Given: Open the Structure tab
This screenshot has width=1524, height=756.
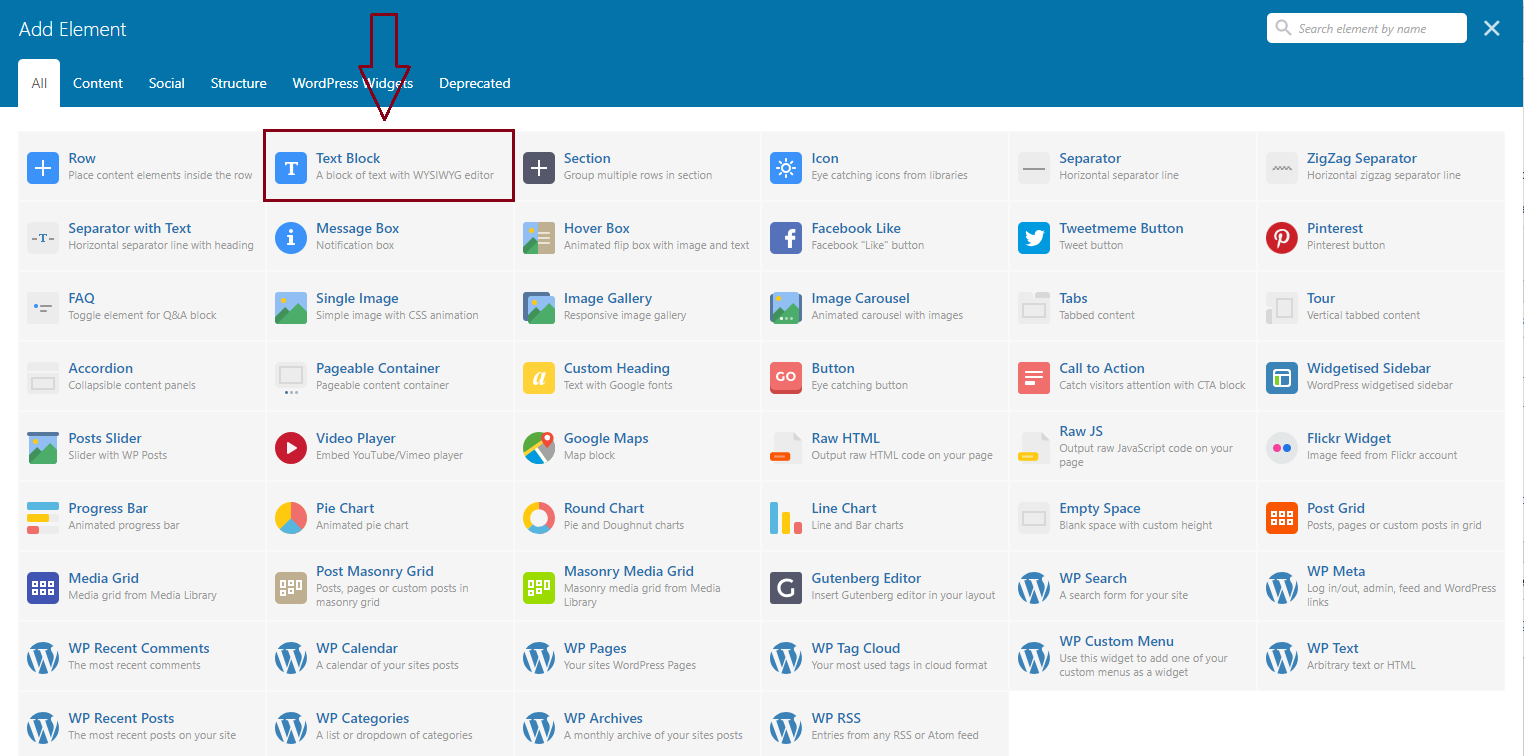Looking at the screenshot, I should [238, 83].
